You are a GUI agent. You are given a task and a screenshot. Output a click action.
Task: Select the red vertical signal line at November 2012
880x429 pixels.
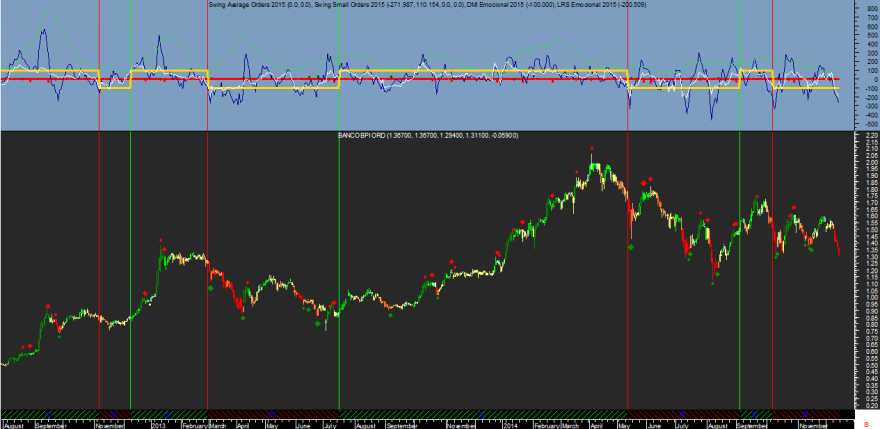(x=99, y=205)
